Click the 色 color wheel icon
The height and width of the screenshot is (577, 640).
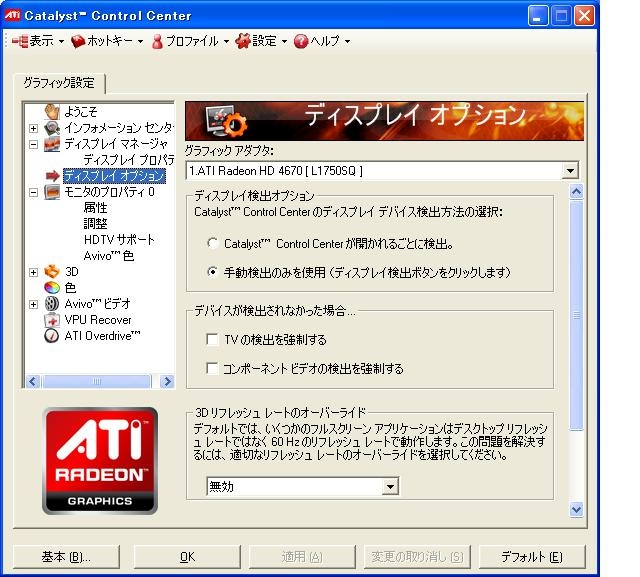[x=52, y=287]
